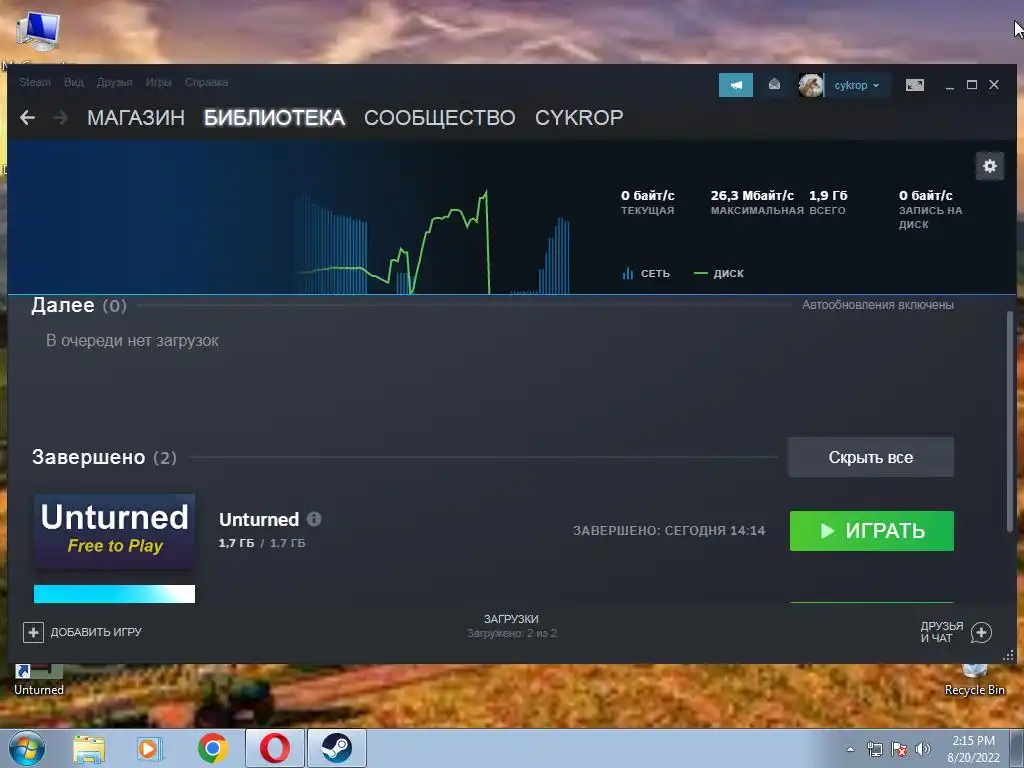Go forward with the right arrow
Screen dimensions: 1024x768
click(x=60, y=118)
